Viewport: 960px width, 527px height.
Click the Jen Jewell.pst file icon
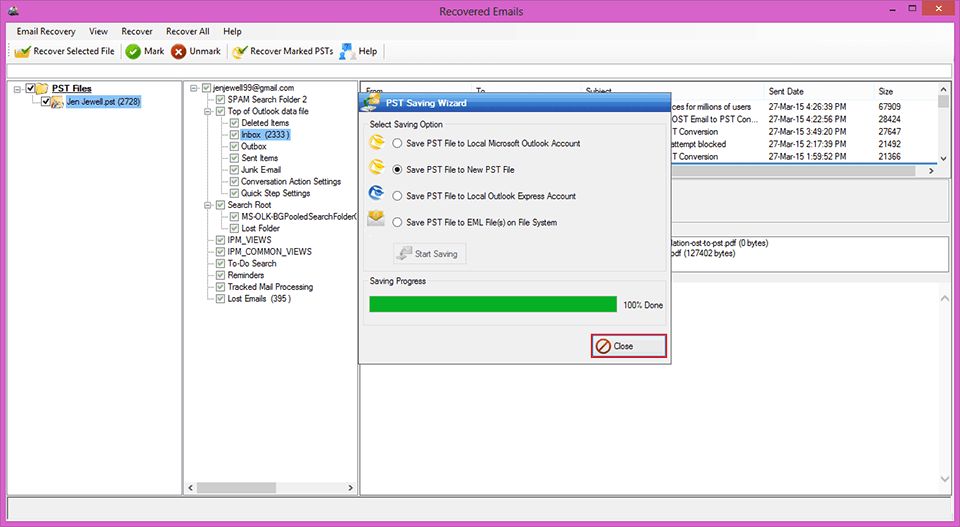(57, 102)
